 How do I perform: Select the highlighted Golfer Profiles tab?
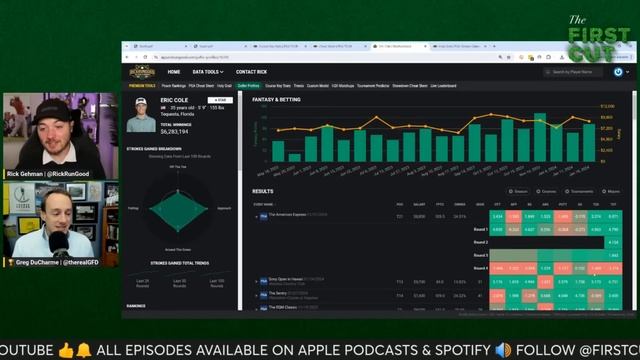click(248, 86)
